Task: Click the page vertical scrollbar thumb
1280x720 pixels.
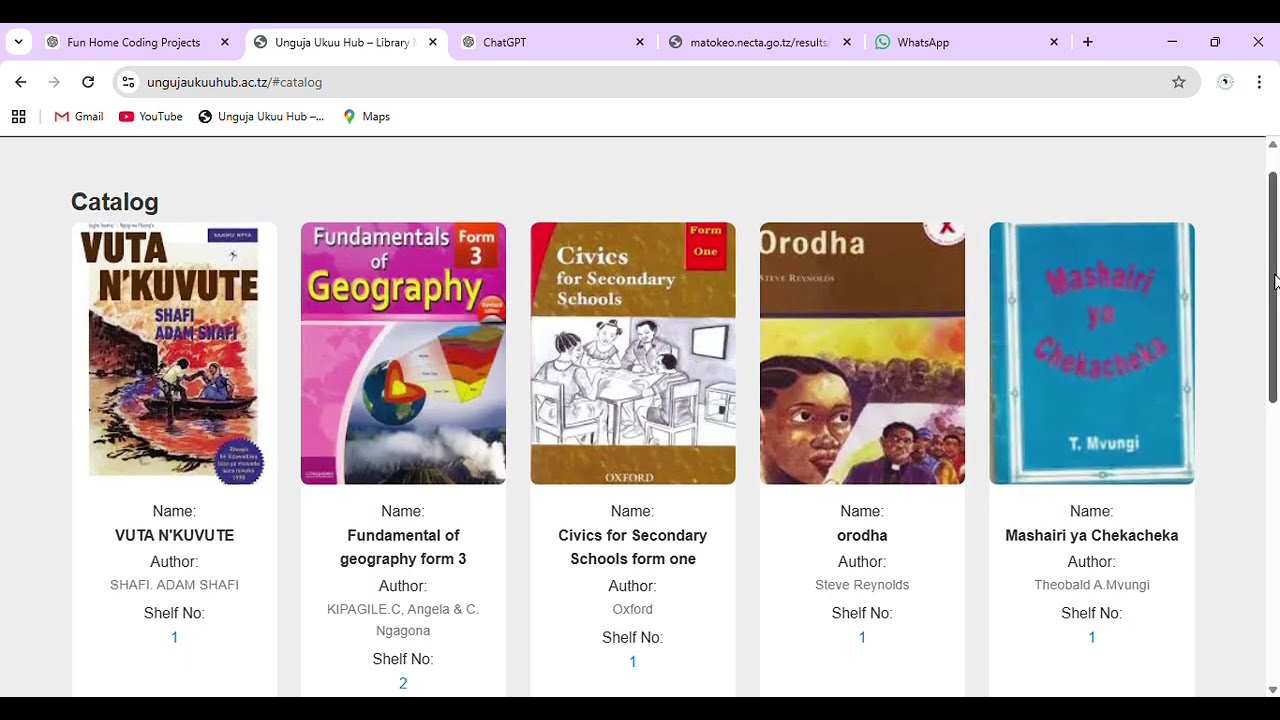Action: tap(1272, 288)
